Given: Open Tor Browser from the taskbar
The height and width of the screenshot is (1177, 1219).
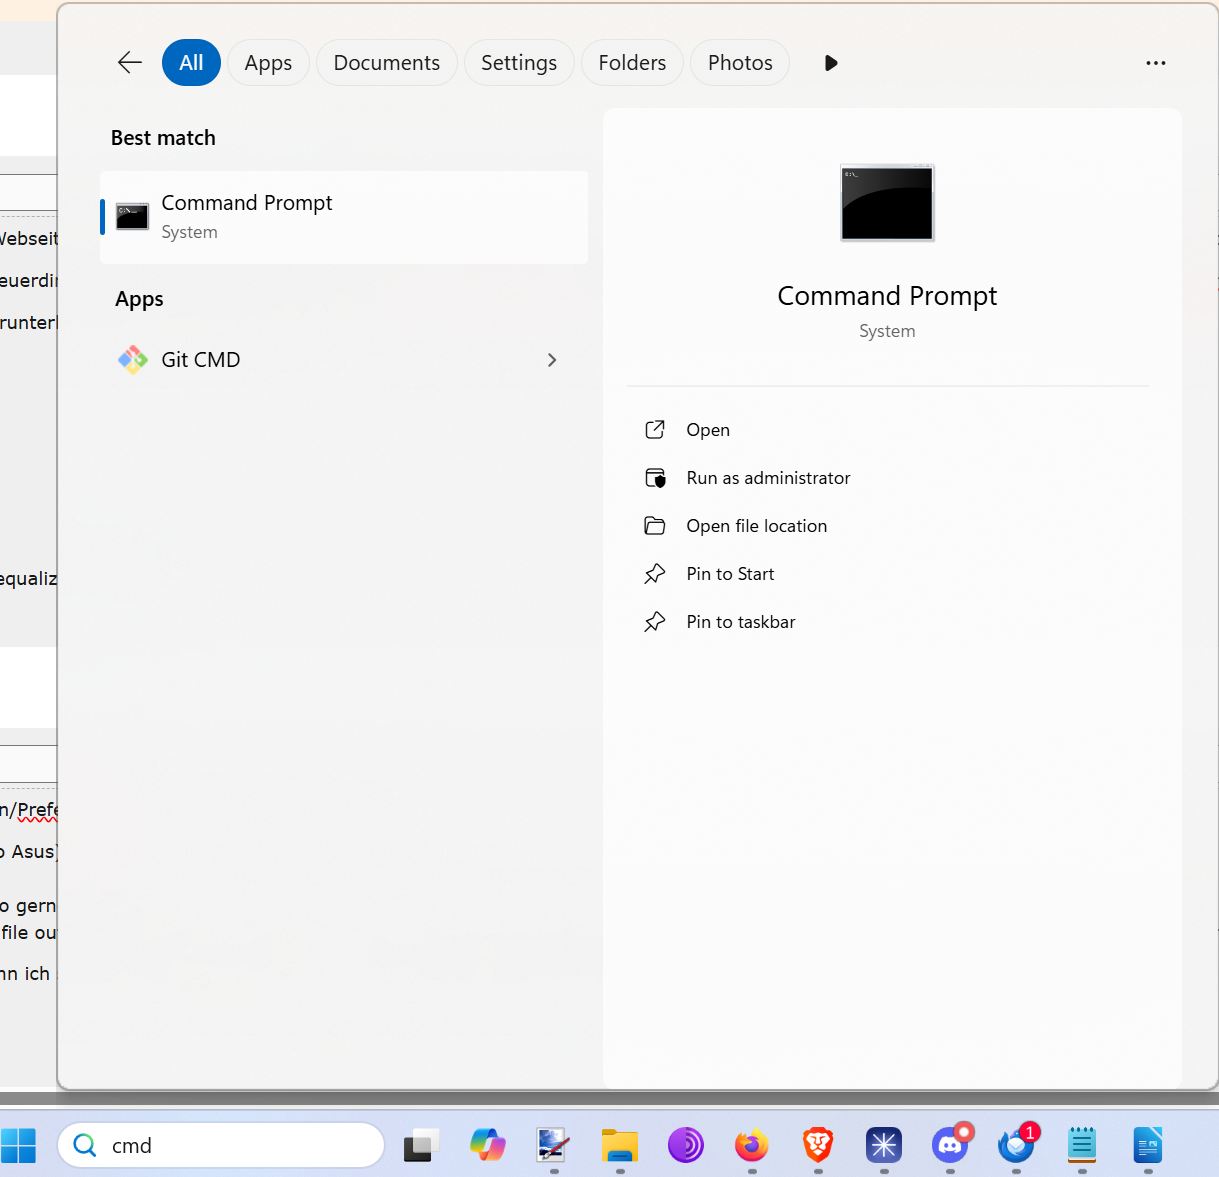Looking at the screenshot, I should click(686, 1144).
